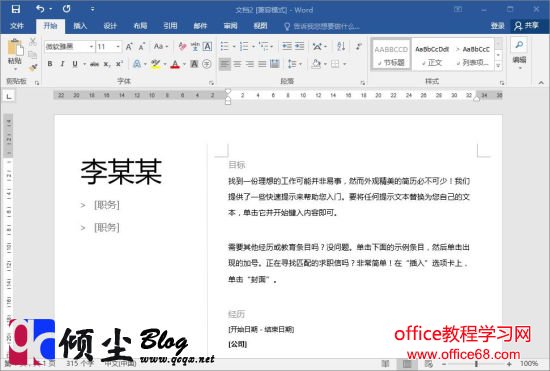
Task: Apply the 正文 style
Action: click(x=432, y=55)
